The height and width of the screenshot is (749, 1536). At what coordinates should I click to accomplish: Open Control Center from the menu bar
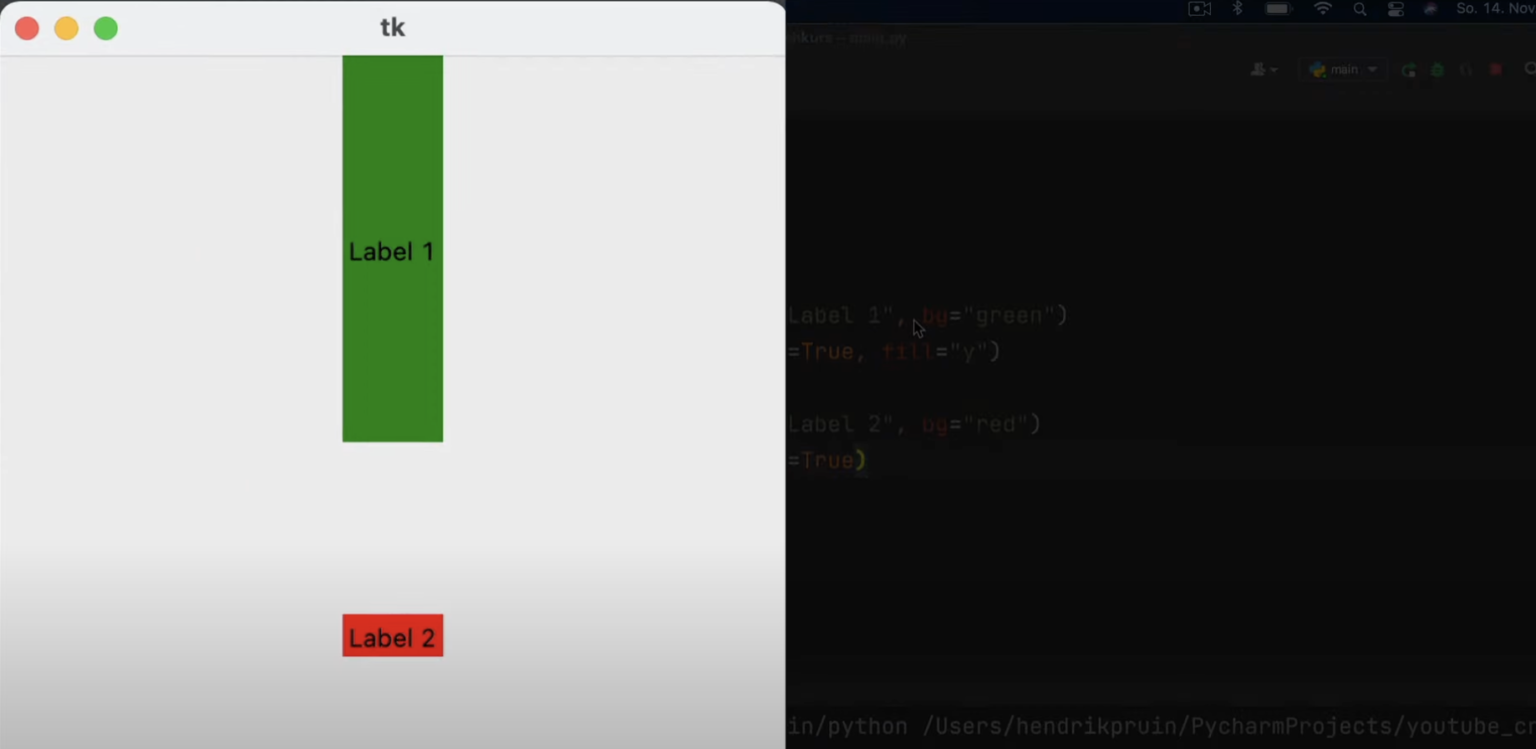click(1396, 9)
